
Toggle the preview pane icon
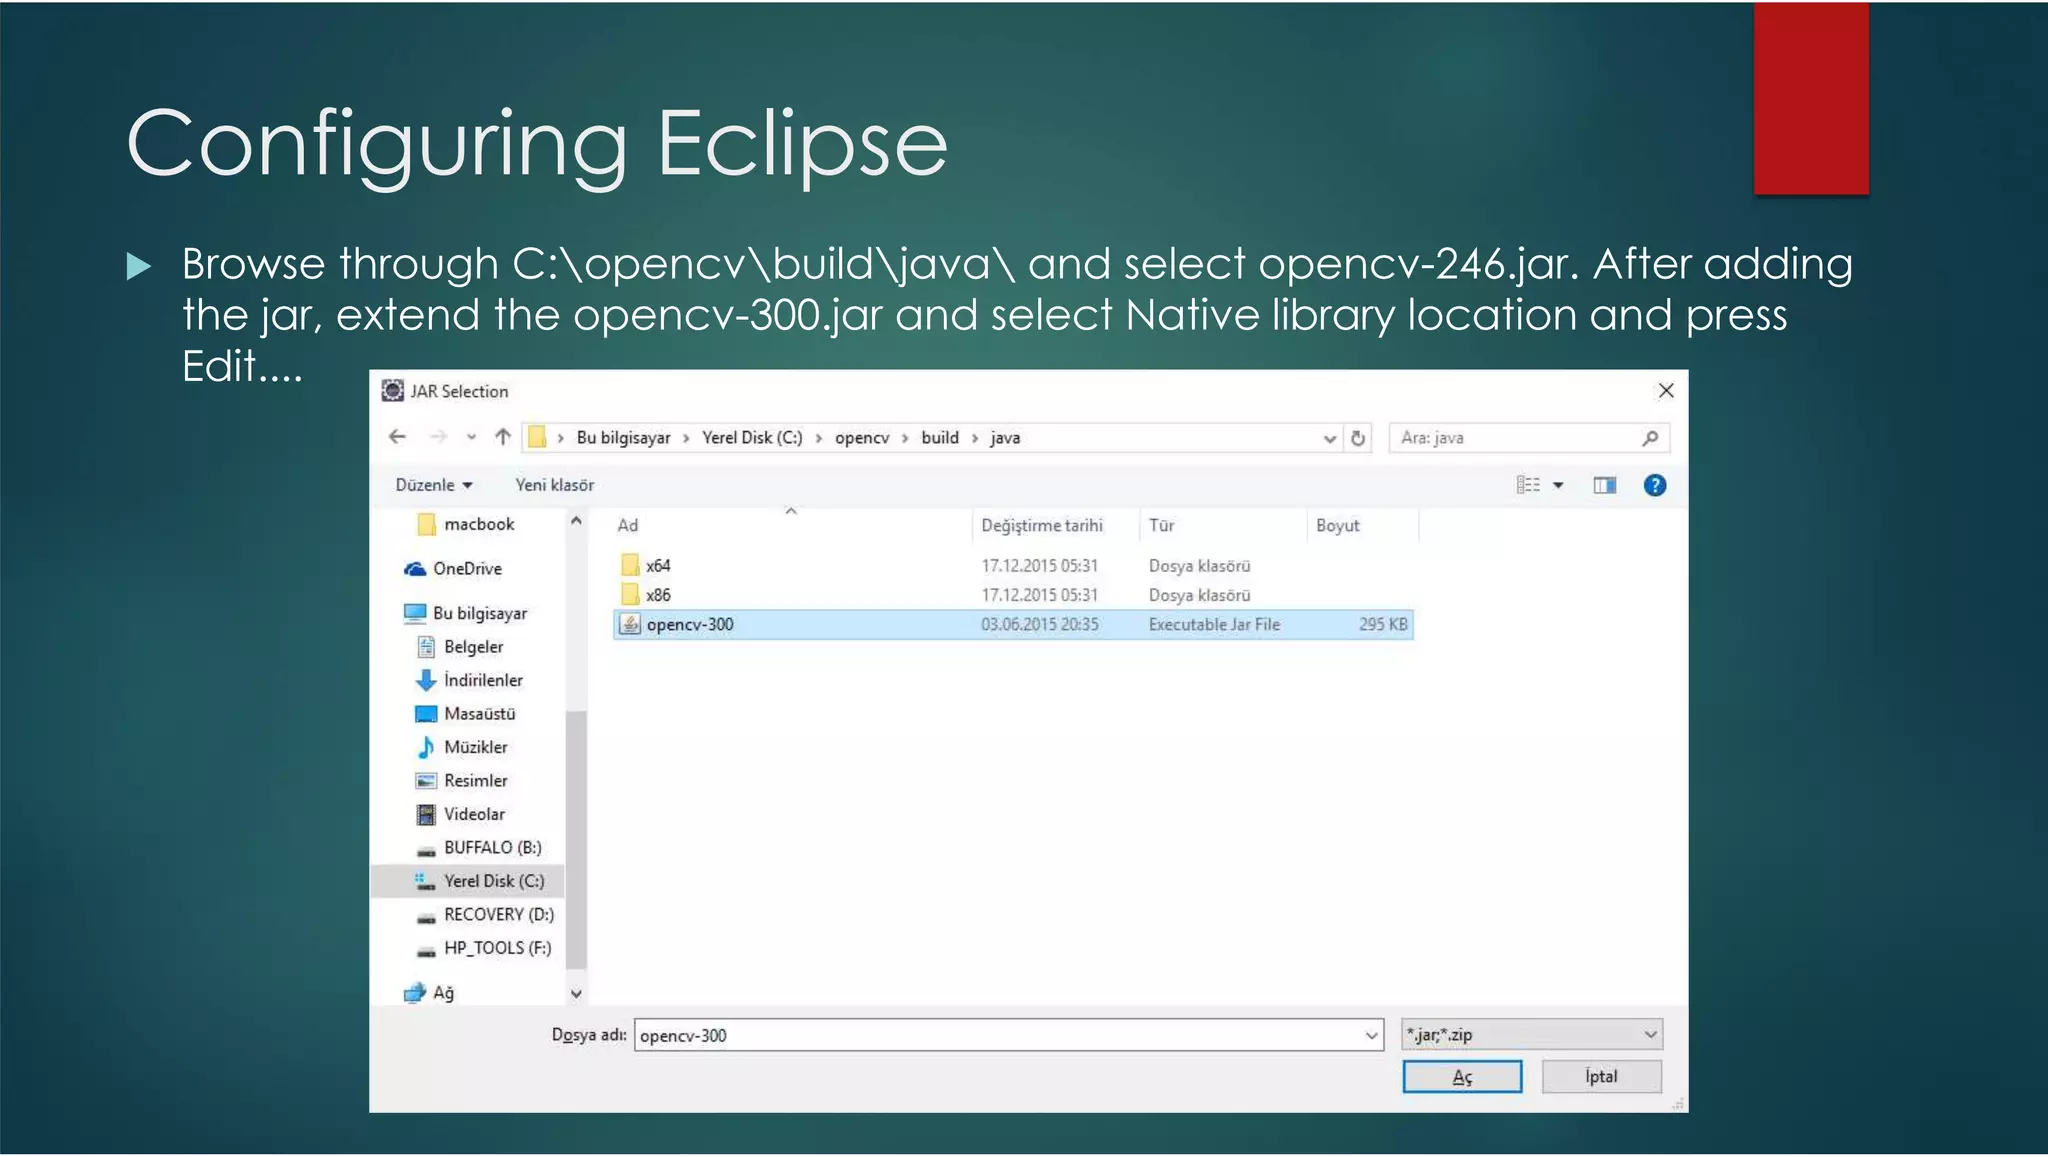click(1604, 485)
